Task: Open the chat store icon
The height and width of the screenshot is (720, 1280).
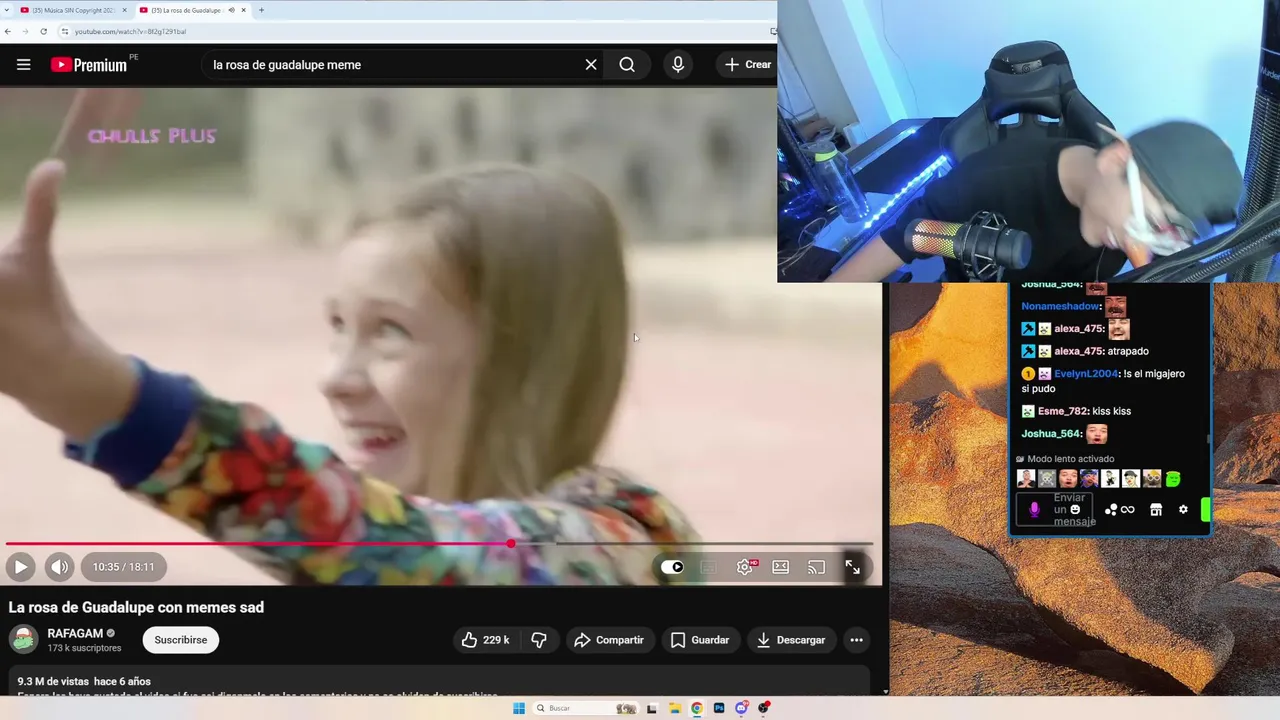Action: (1156, 510)
